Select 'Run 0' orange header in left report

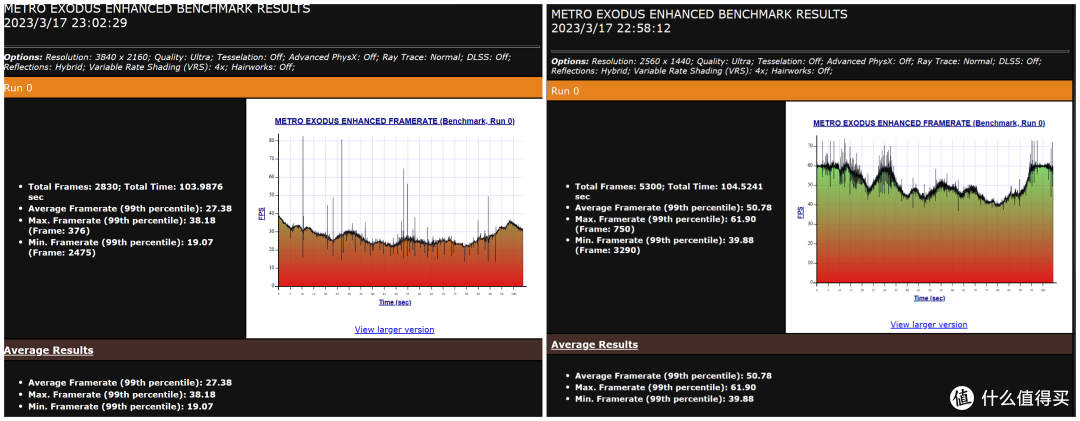(x=273, y=88)
